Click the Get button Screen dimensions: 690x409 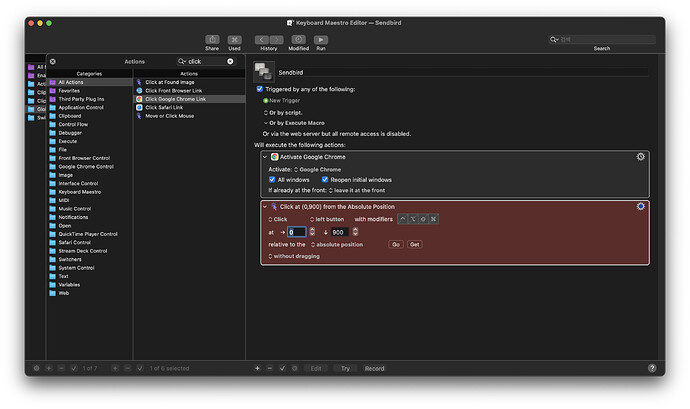(415, 245)
